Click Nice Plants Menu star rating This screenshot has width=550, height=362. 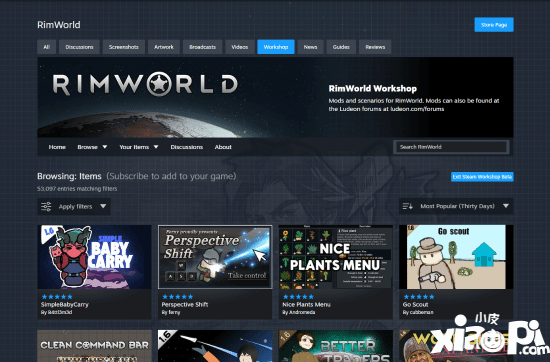pos(298,297)
